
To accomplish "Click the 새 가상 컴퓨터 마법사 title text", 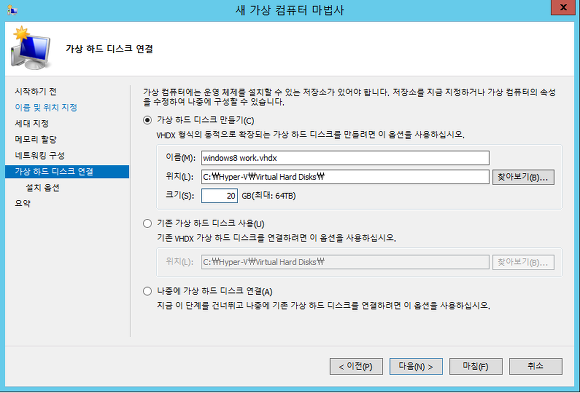I will (x=290, y=10).
